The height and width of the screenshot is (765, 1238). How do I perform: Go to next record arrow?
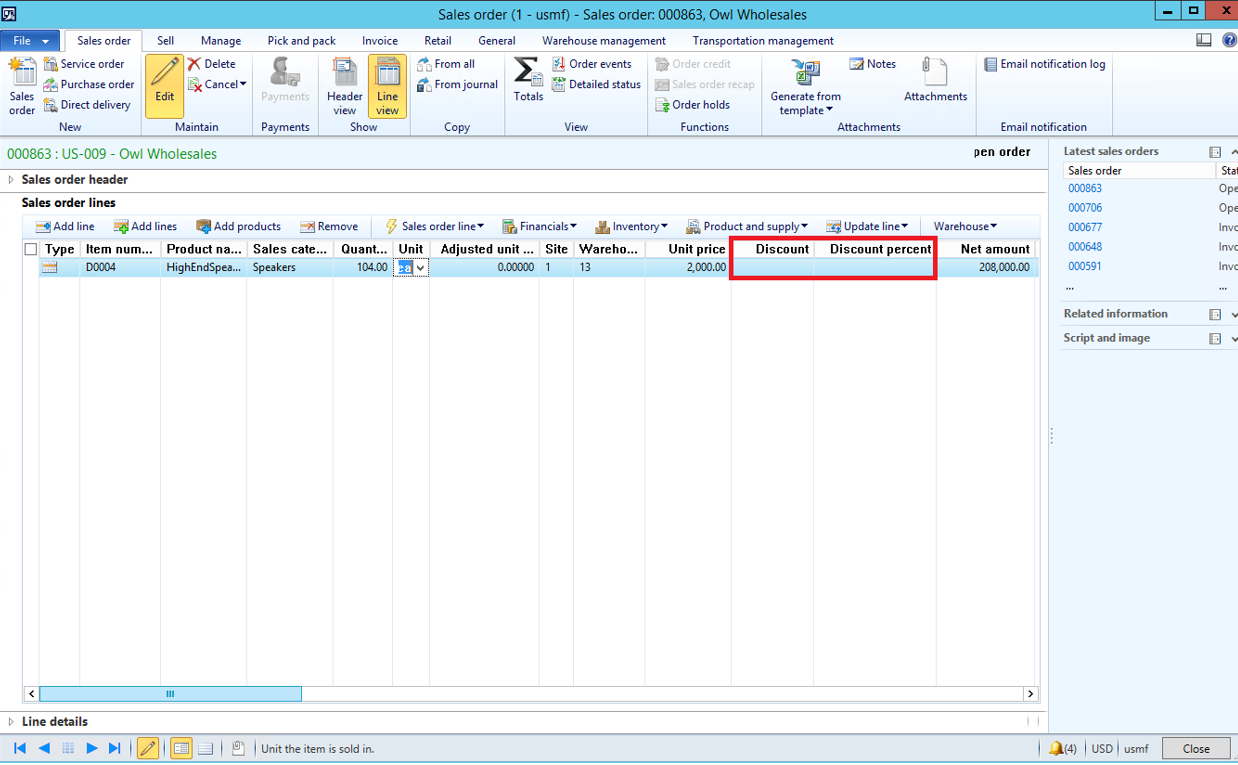tap(91, 748)
